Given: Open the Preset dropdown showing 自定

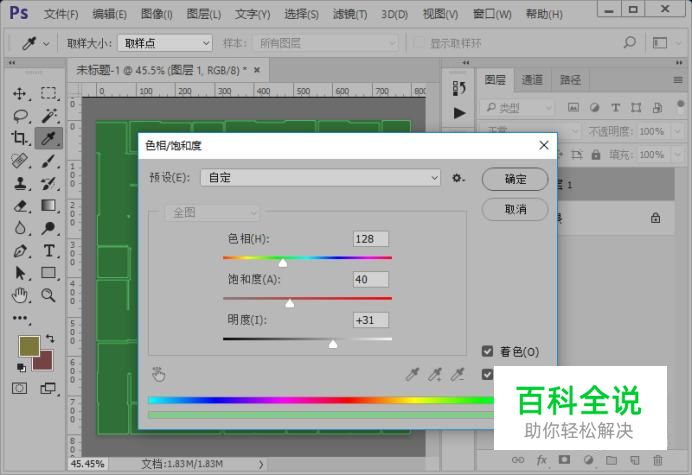Looking at the screenshot, I should coord(320,178).
